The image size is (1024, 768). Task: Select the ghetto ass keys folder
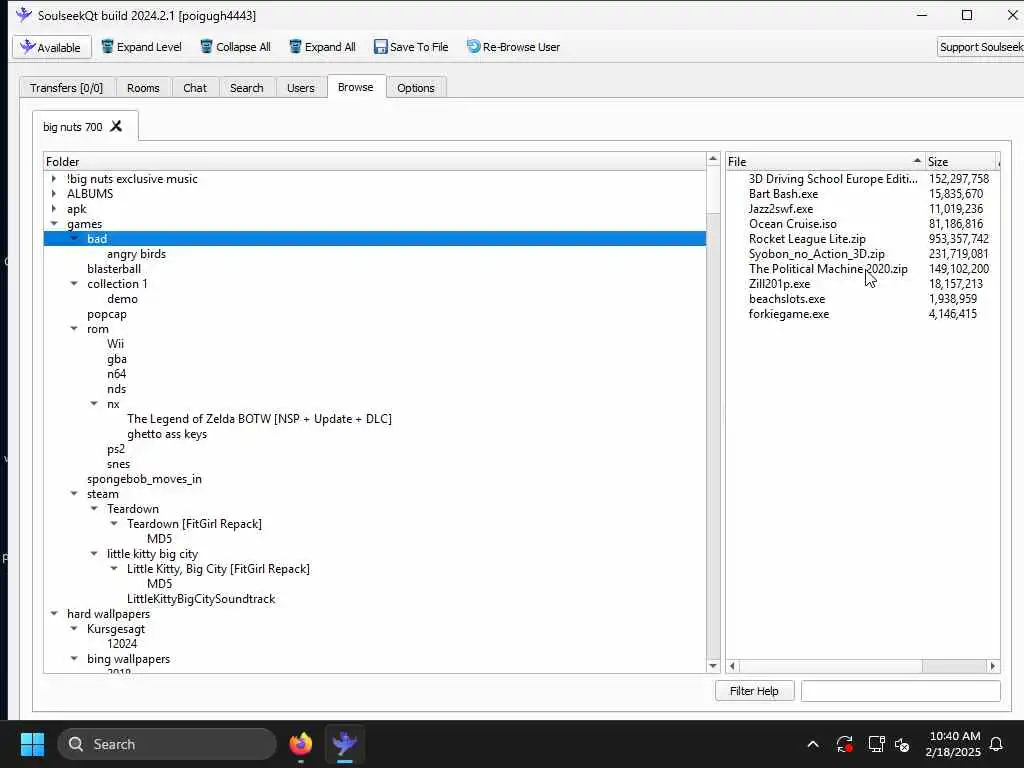point(167,434)
